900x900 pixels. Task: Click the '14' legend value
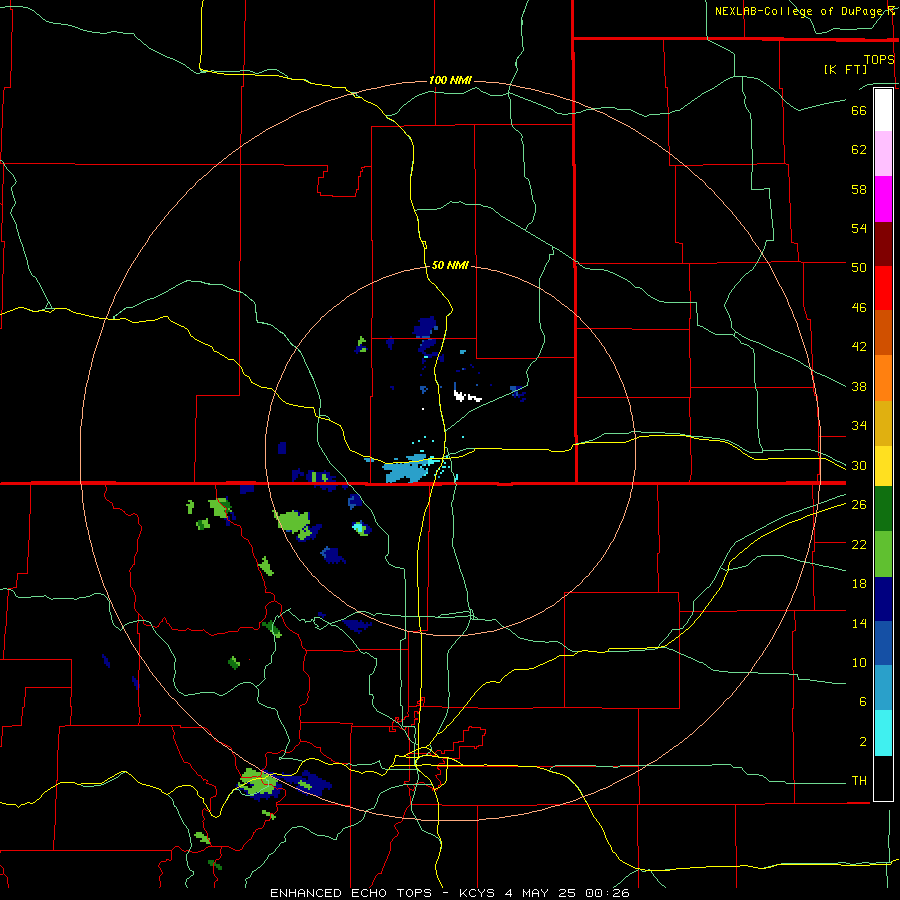pos(859,623)
